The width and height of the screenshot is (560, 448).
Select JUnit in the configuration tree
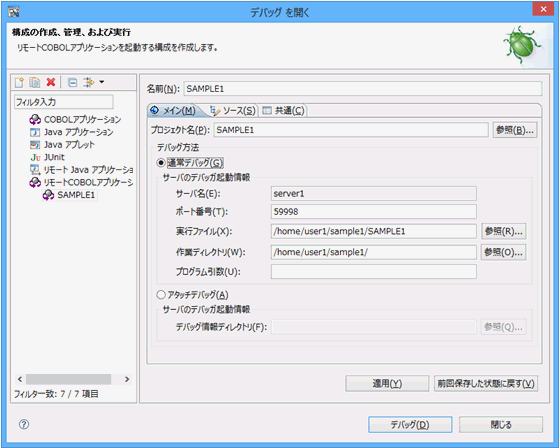(54, 157)
